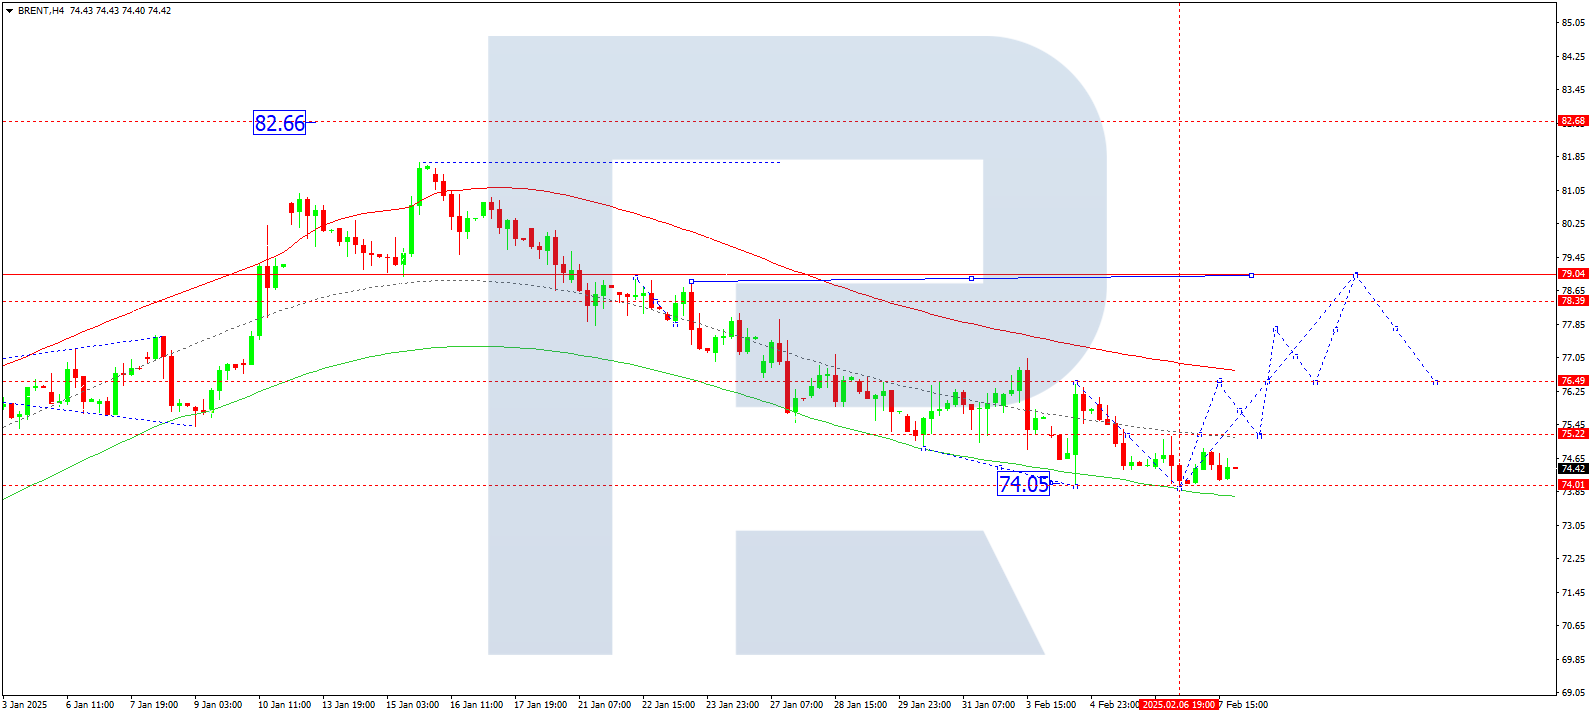Select the 82.66 price label object
Viewport: 1596px width, 716px height.
279,123
